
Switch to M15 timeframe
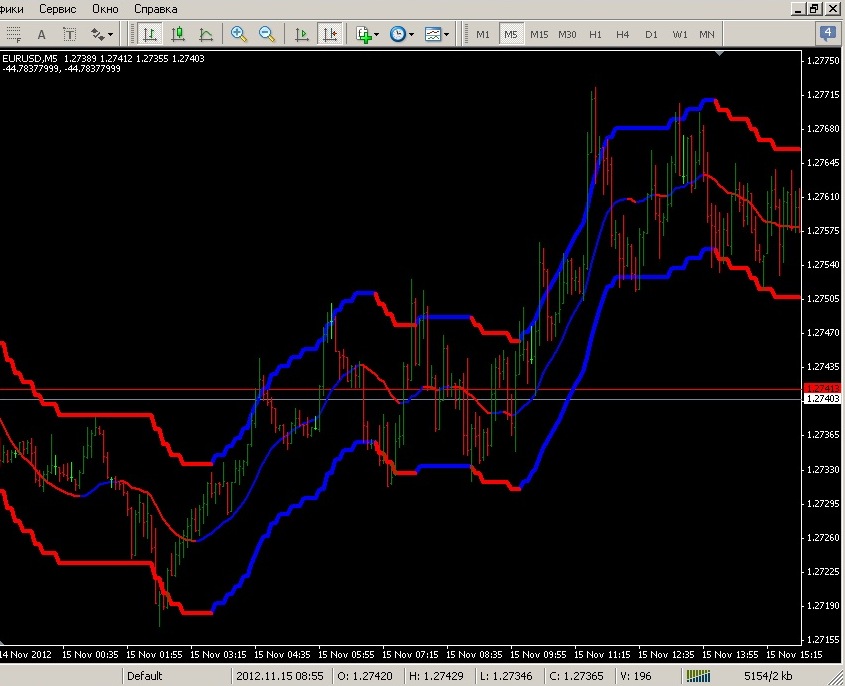click(x=539, y=34)
